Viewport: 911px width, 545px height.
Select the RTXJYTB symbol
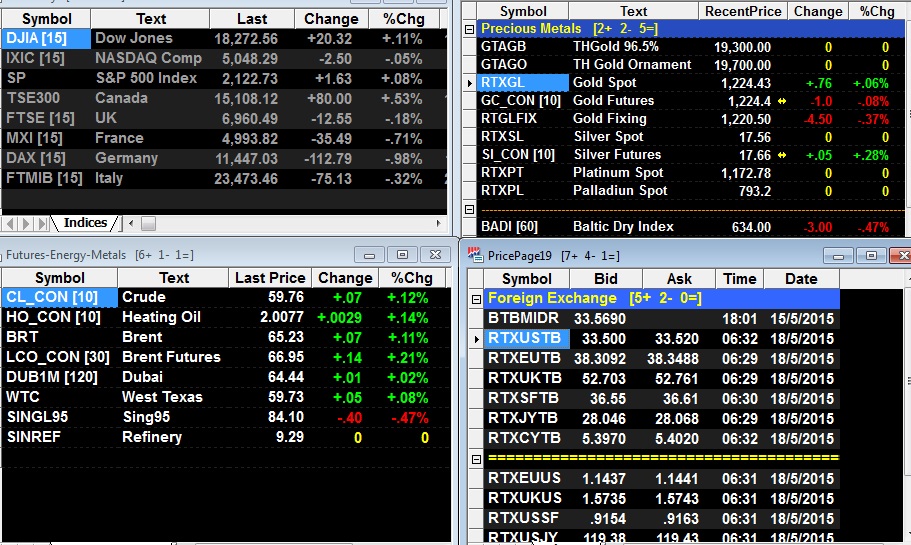[523, 418]
